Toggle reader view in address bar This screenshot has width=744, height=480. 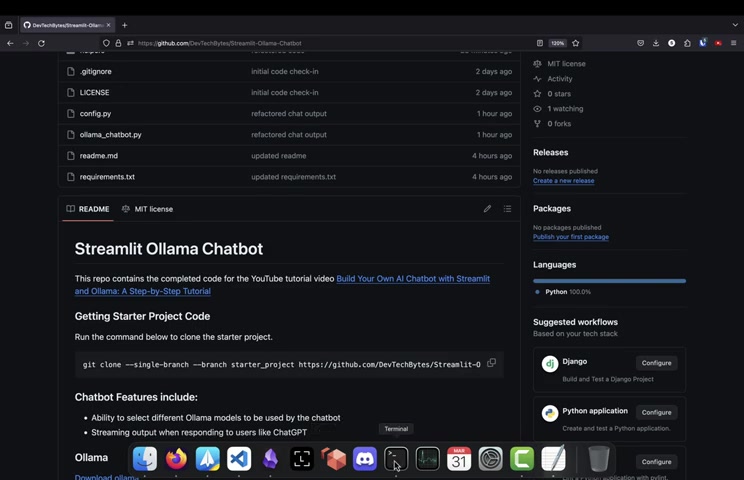click(539, 43)
